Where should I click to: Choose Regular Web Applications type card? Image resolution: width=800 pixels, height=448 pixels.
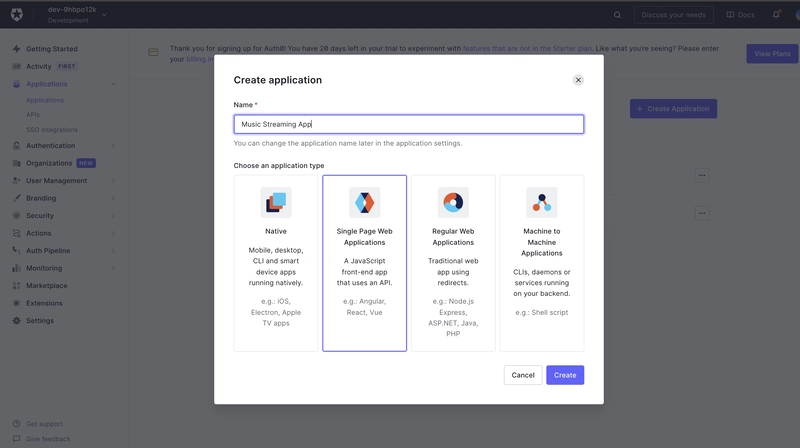pyautogui.click(x=453, y=263)
